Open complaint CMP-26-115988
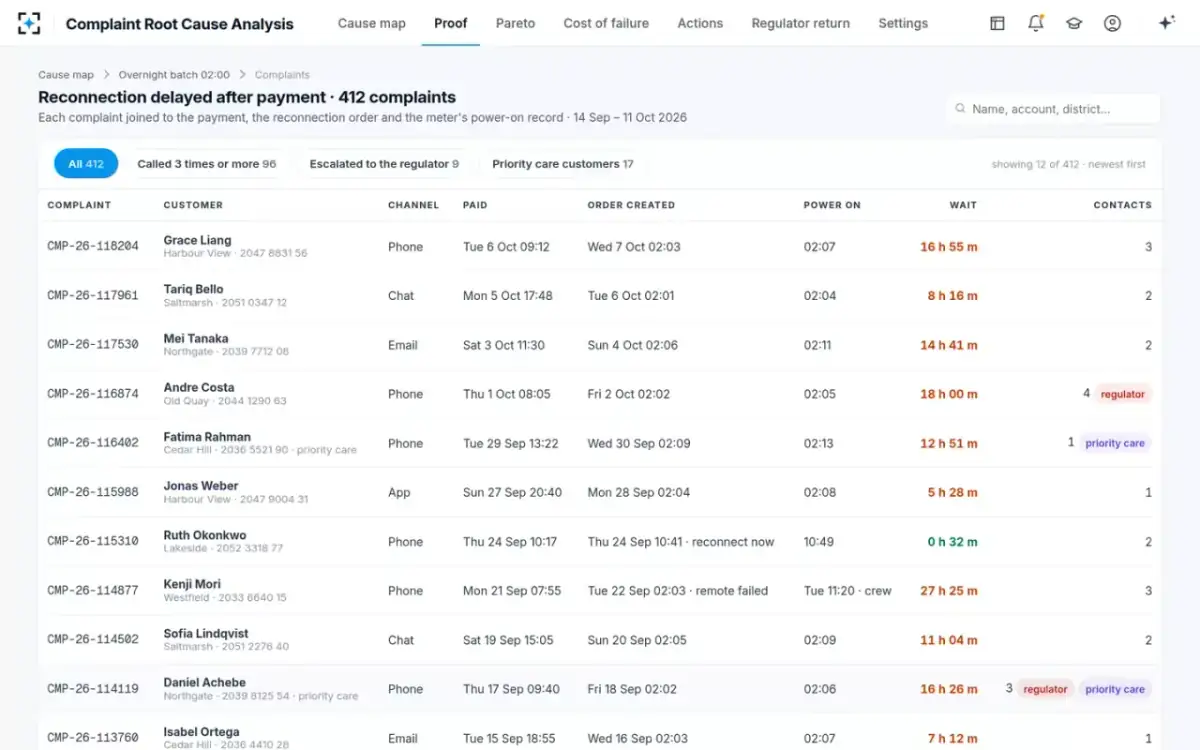The image size is (1200, 750). [x=93, y=492]
